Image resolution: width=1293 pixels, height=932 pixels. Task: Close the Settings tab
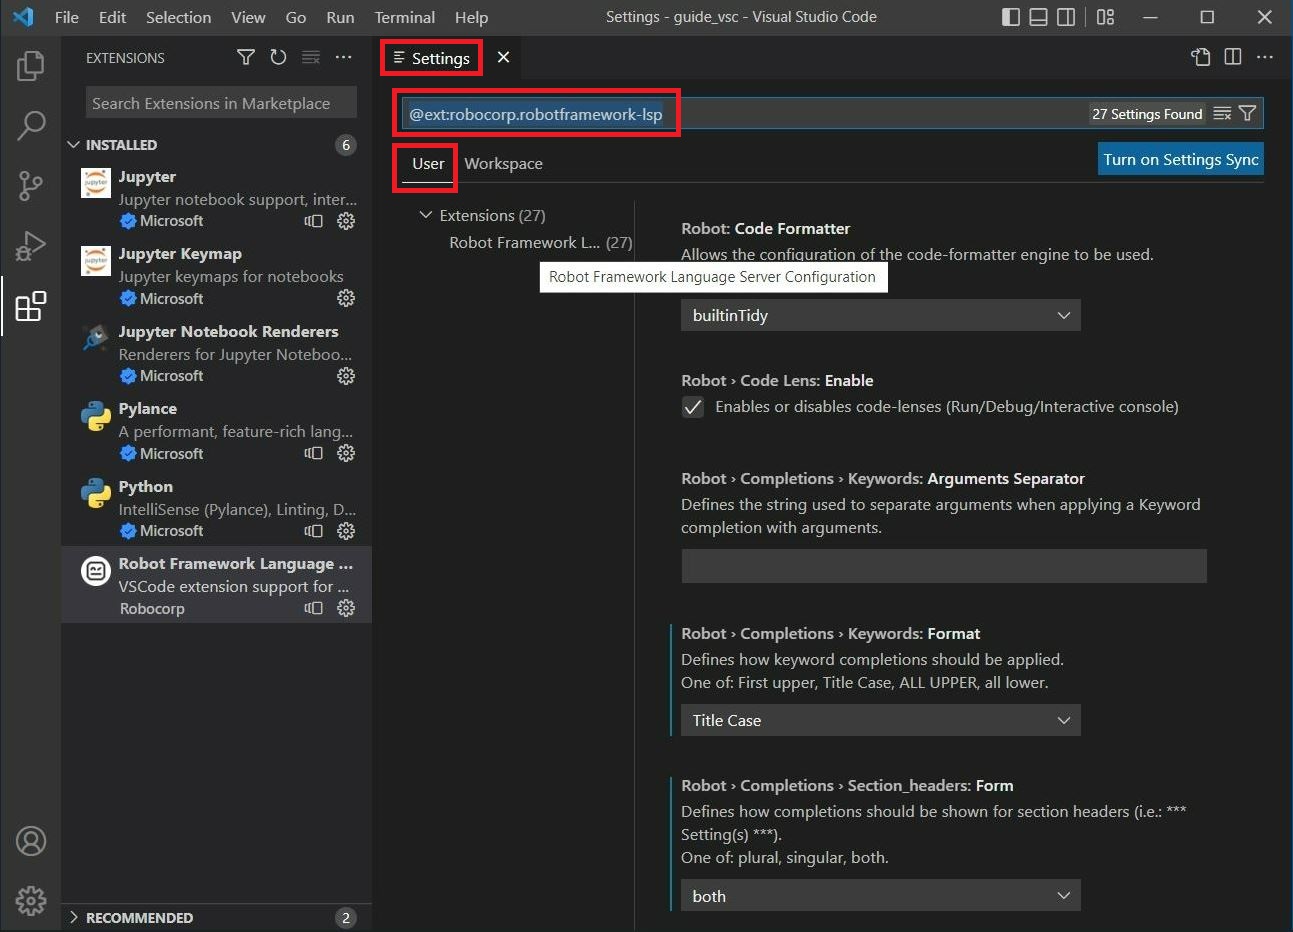(503, 57)
